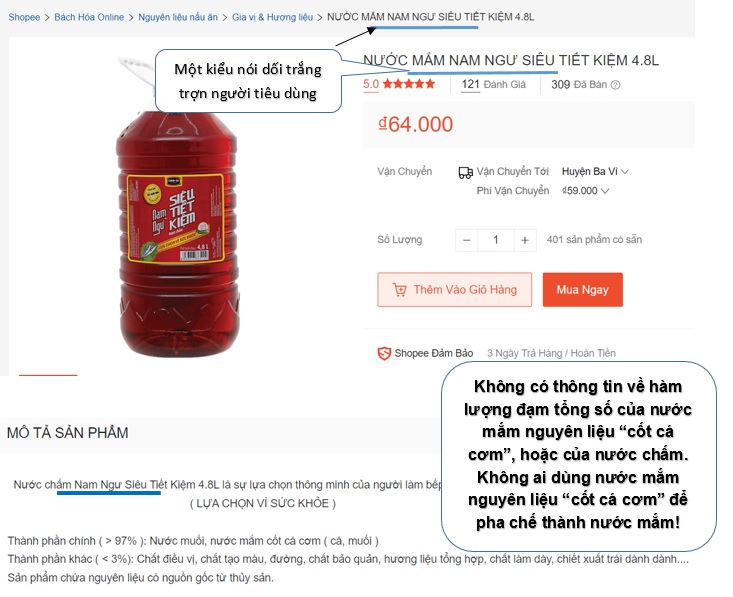
Task: Expand the Huyện Ba Vì destination dropdown
Action: (x=595, y=172)
